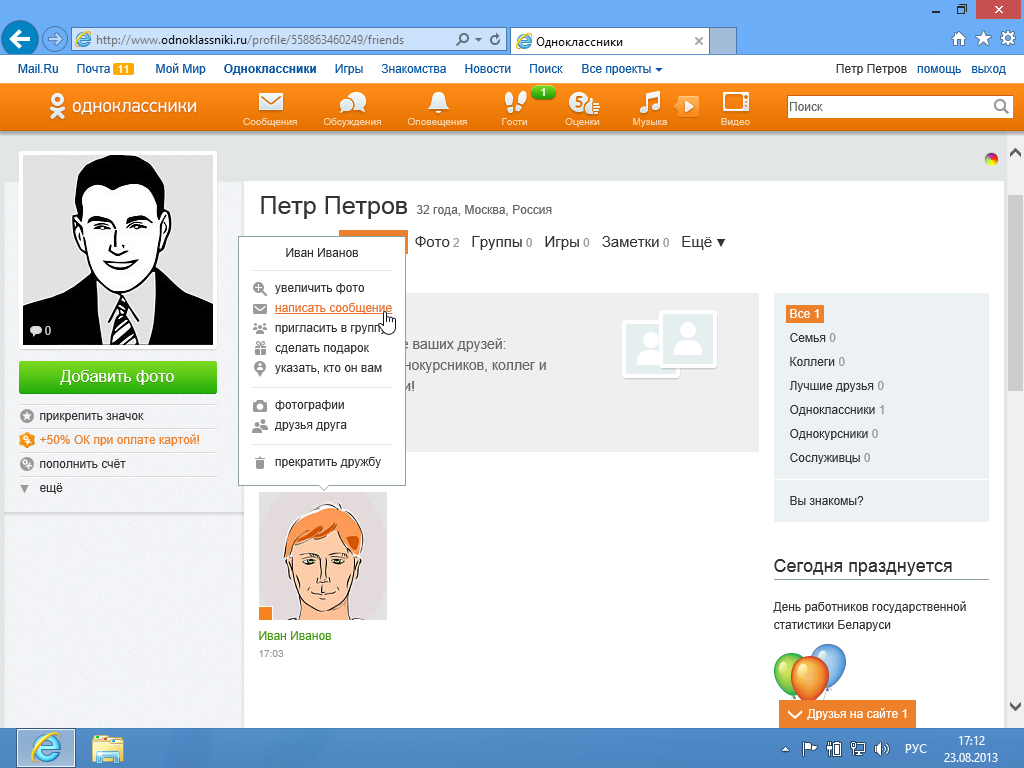Expand the Друзья на сайте panel

[848, 714]
